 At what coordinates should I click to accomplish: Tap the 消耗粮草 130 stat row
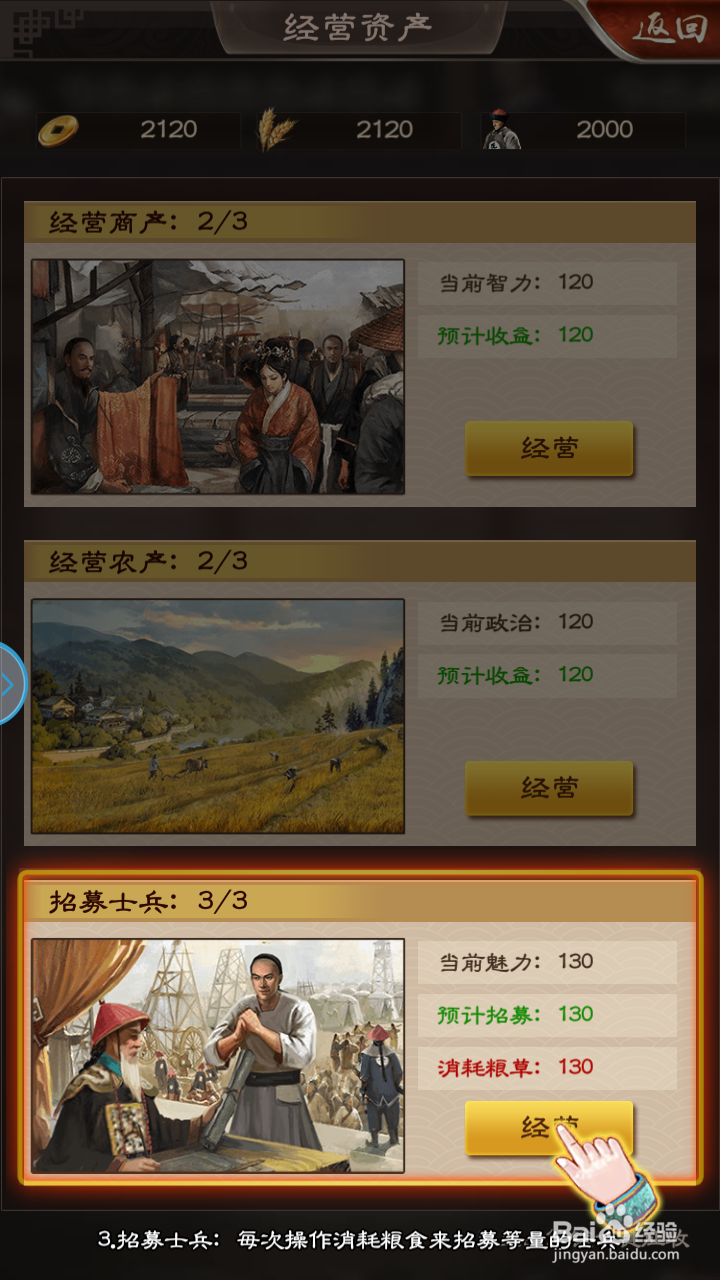coord(547,1067)
